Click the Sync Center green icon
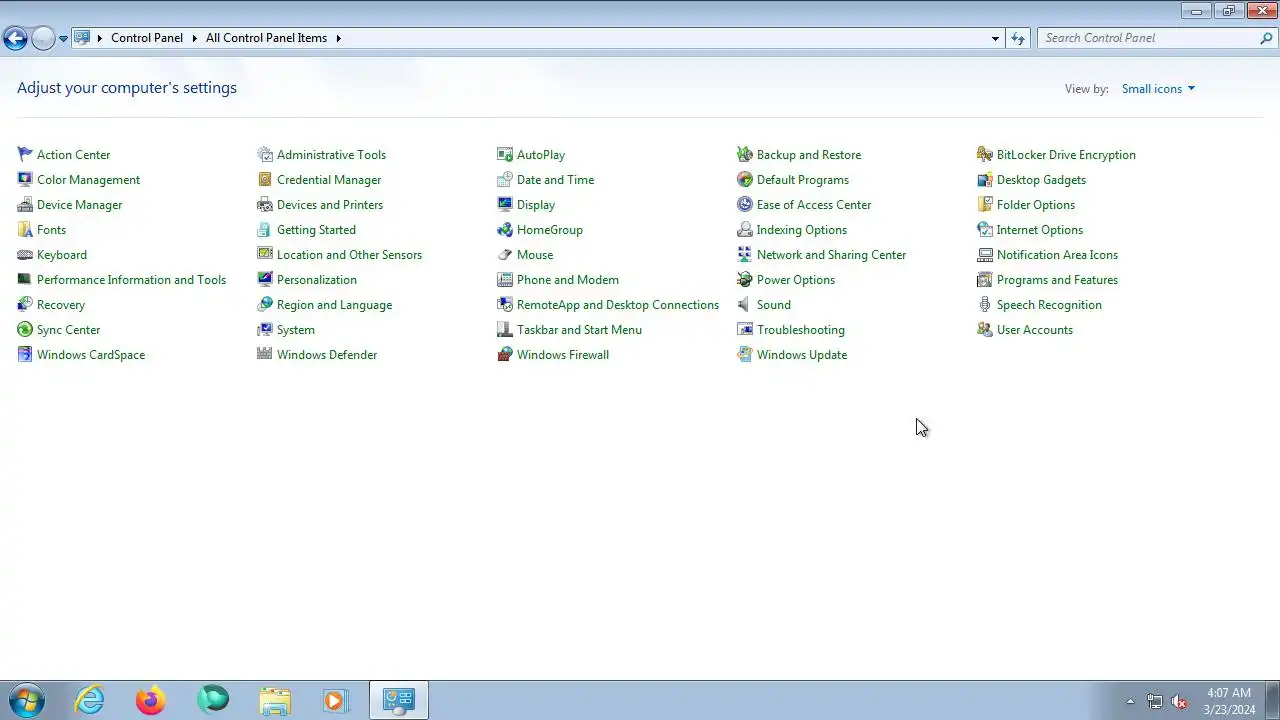The width and height of the screenshot is (1280, 720). (x=25, y=329)
